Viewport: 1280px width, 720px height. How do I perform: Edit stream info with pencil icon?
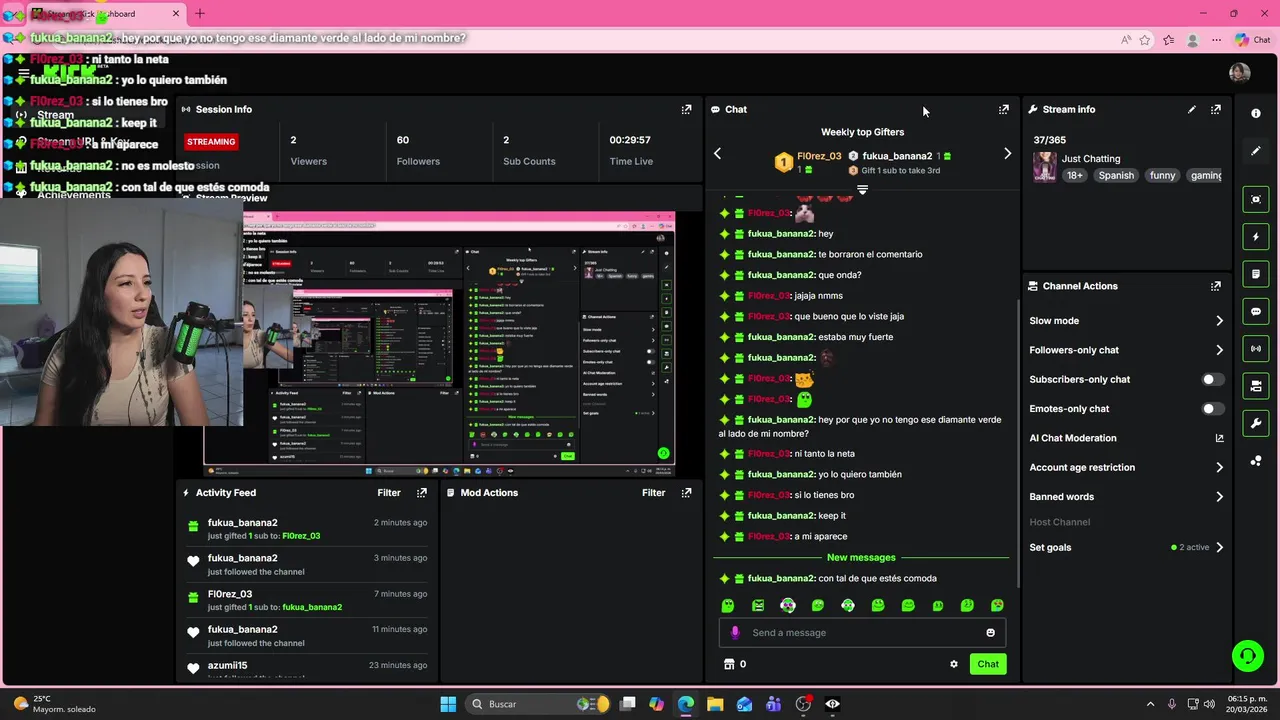point(1191,109)
